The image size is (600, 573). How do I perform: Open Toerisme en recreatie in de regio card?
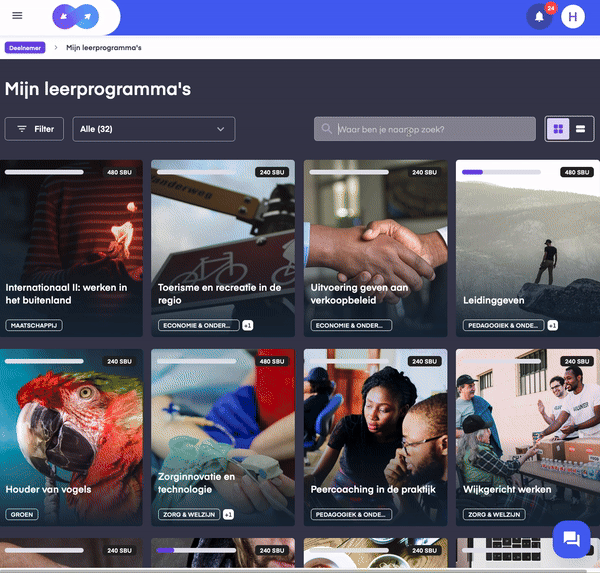point(223,248)
